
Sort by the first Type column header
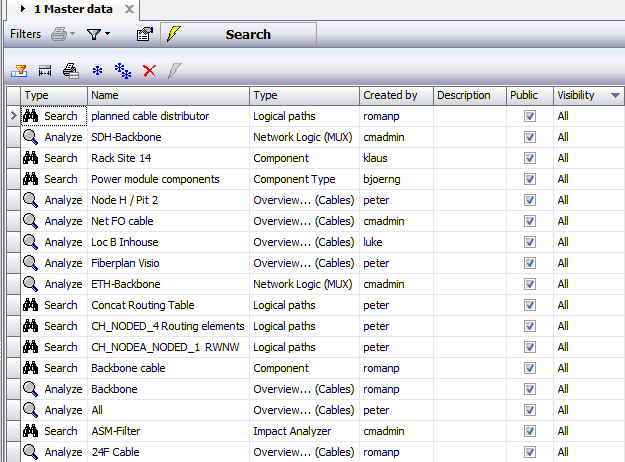54,95
